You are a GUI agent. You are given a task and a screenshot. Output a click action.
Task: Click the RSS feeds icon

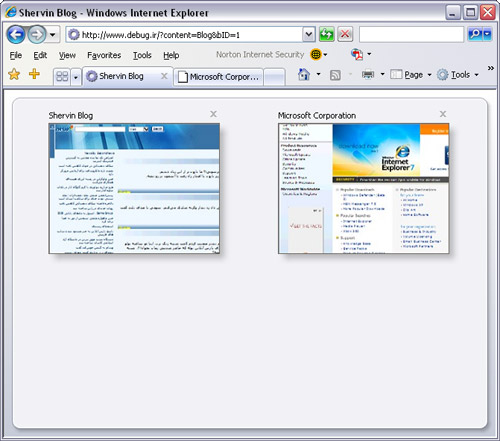pyautogui.click(x=335, y=75)
